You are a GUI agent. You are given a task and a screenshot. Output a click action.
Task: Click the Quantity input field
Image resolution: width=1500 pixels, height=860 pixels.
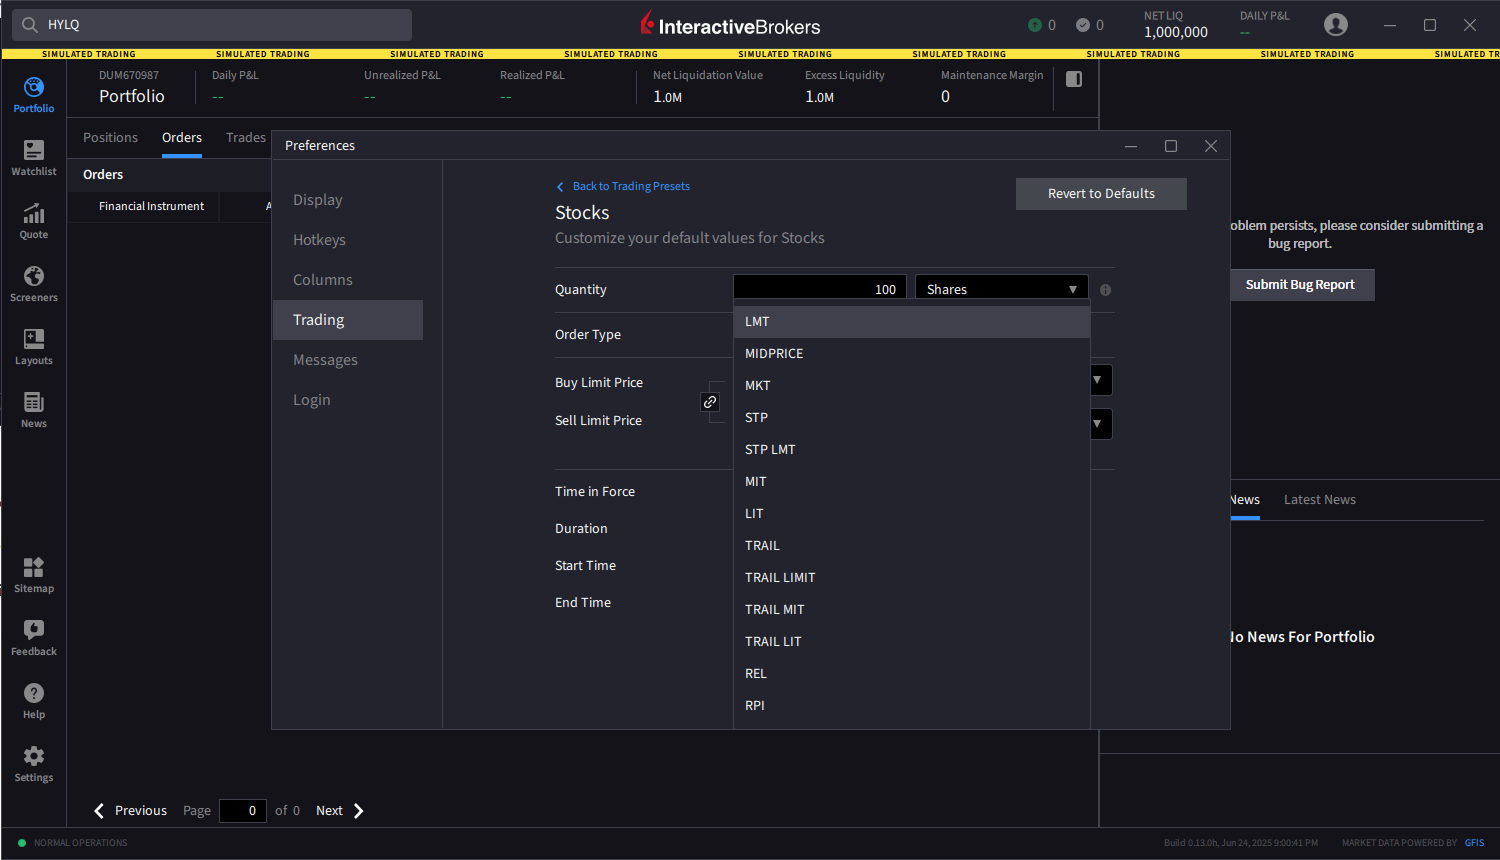pos(820,289)
